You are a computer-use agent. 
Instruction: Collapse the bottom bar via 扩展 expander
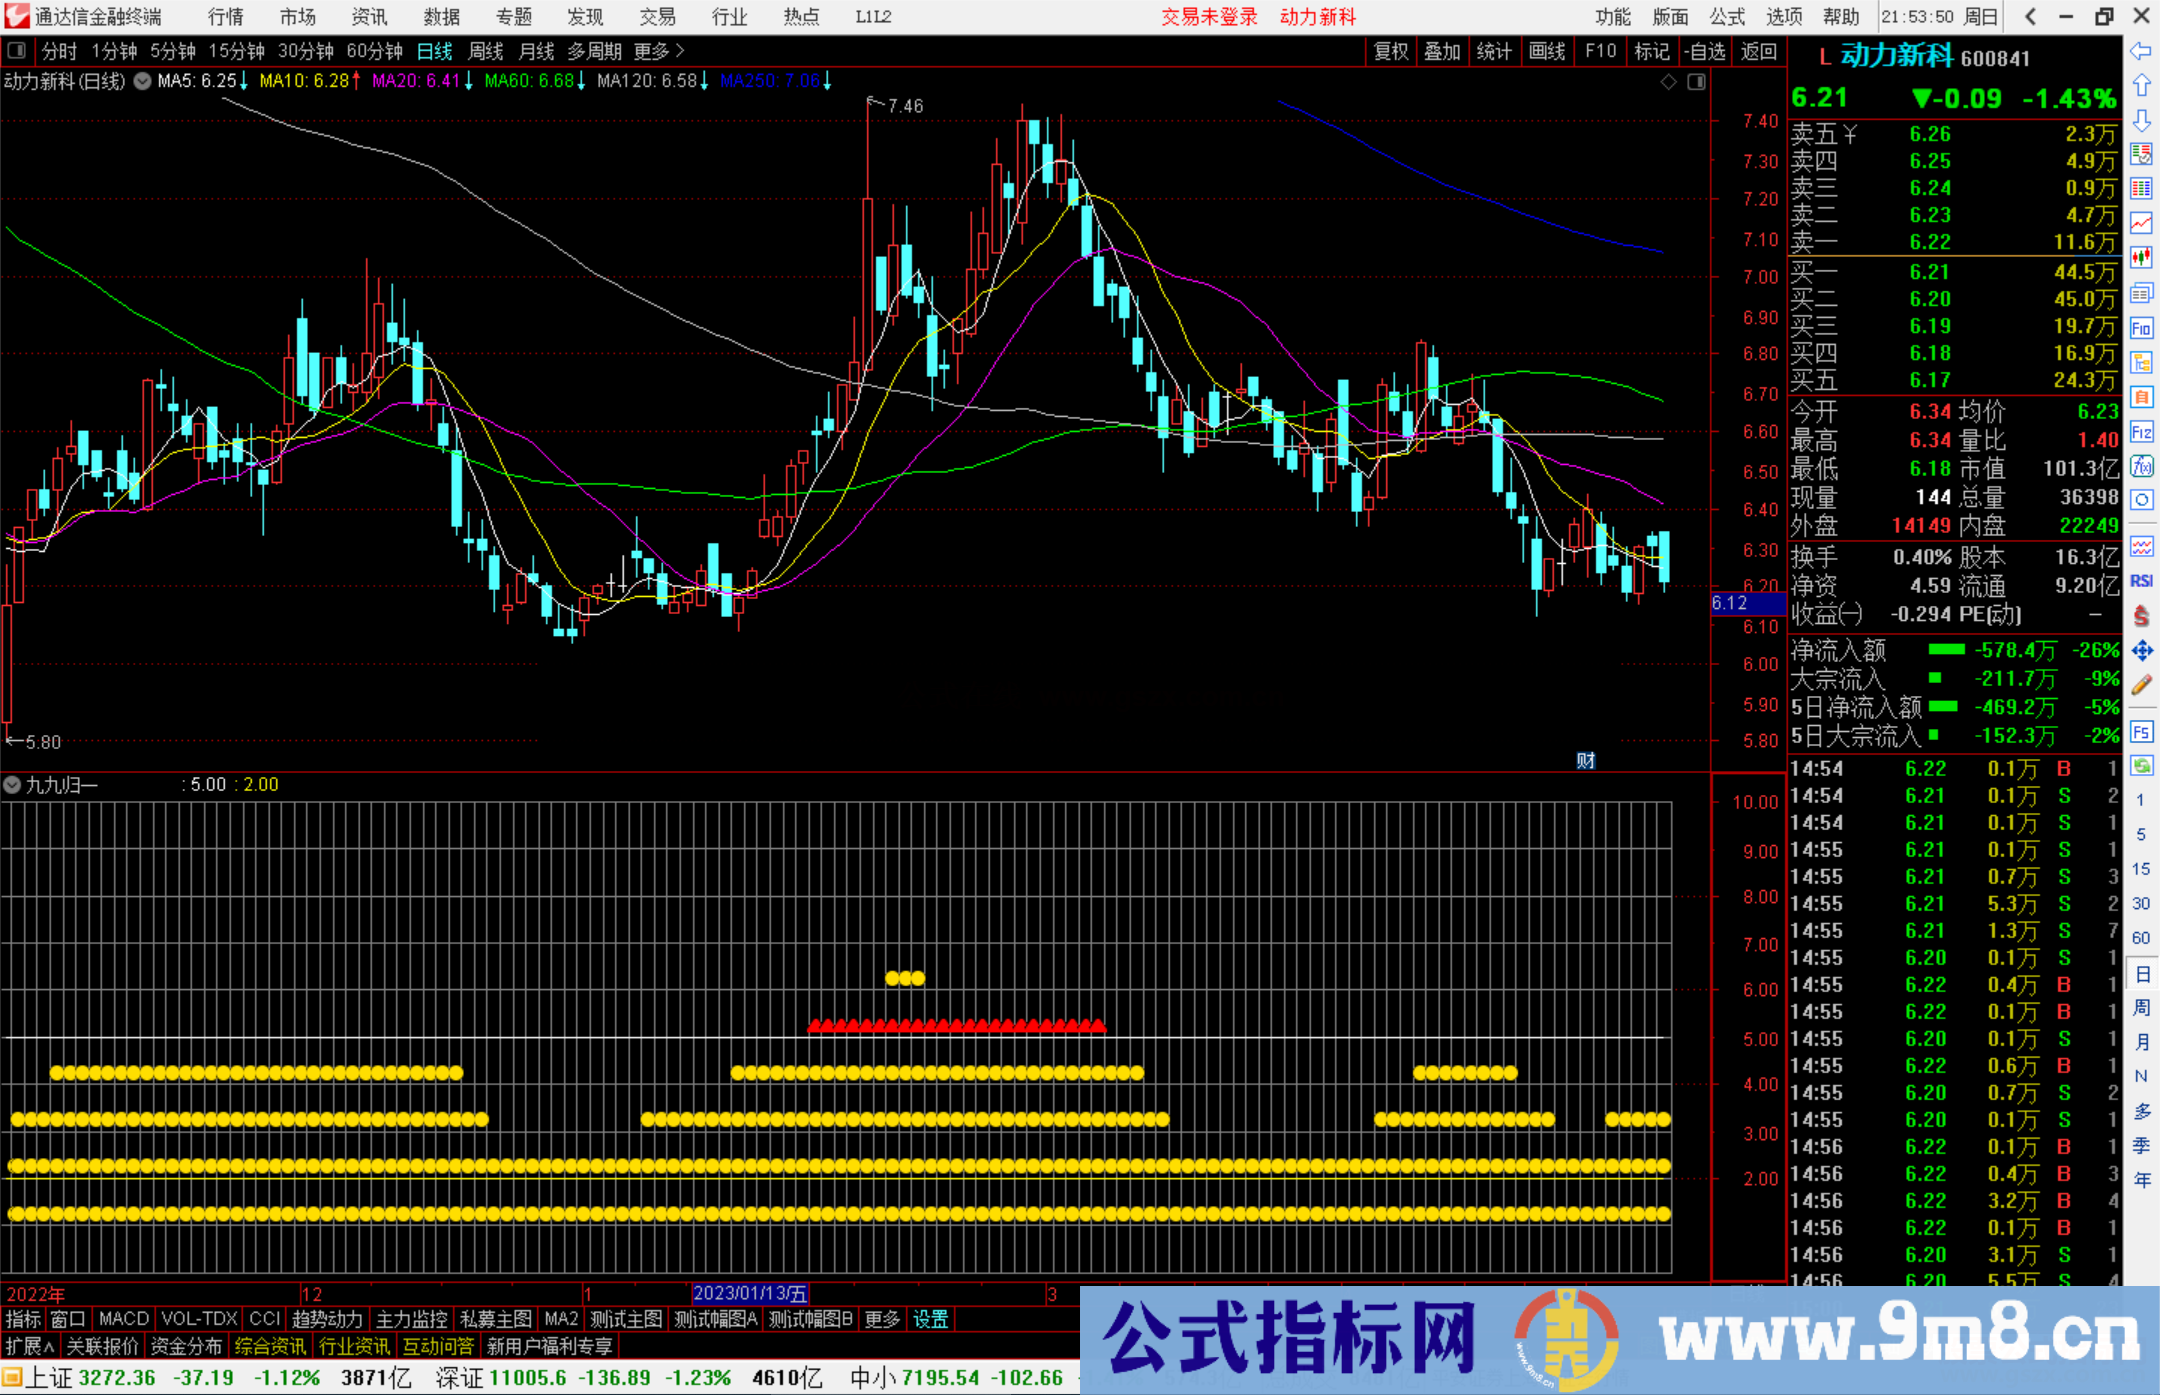pyautogui.click(x=27, y=1347)
